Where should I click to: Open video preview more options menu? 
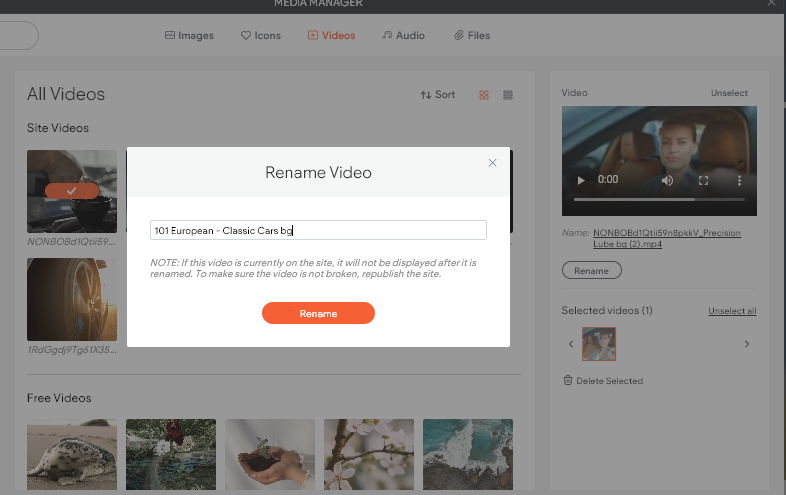(x=739, y=180)
